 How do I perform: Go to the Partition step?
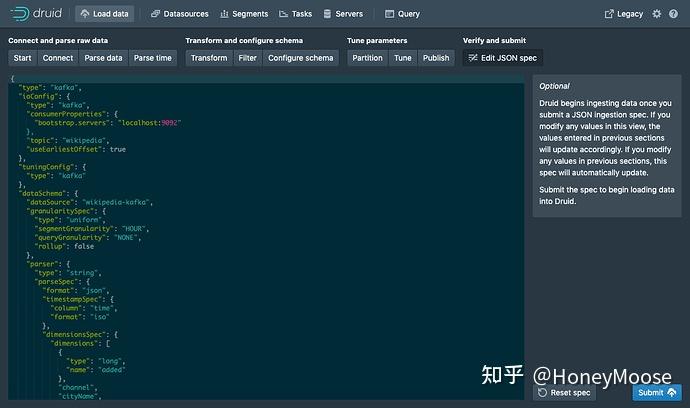(367, 58)
